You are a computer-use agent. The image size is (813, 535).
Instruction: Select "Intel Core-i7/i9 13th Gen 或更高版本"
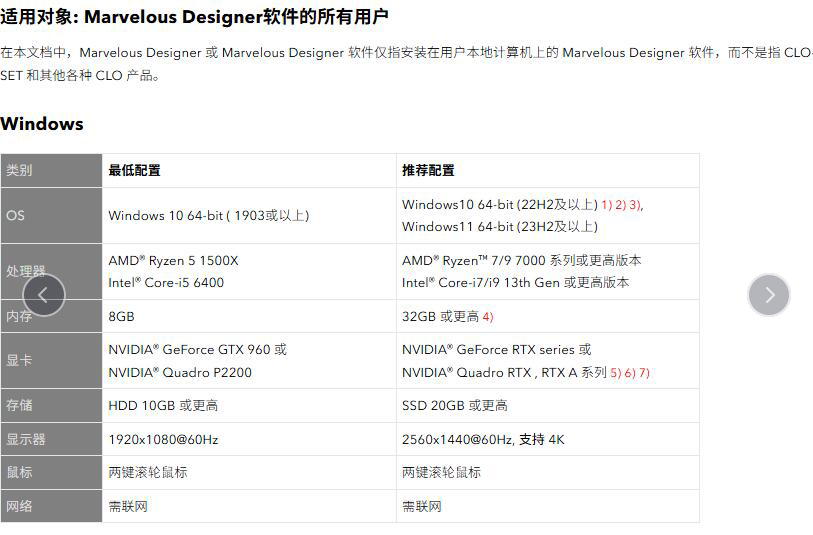coord(515,283)
